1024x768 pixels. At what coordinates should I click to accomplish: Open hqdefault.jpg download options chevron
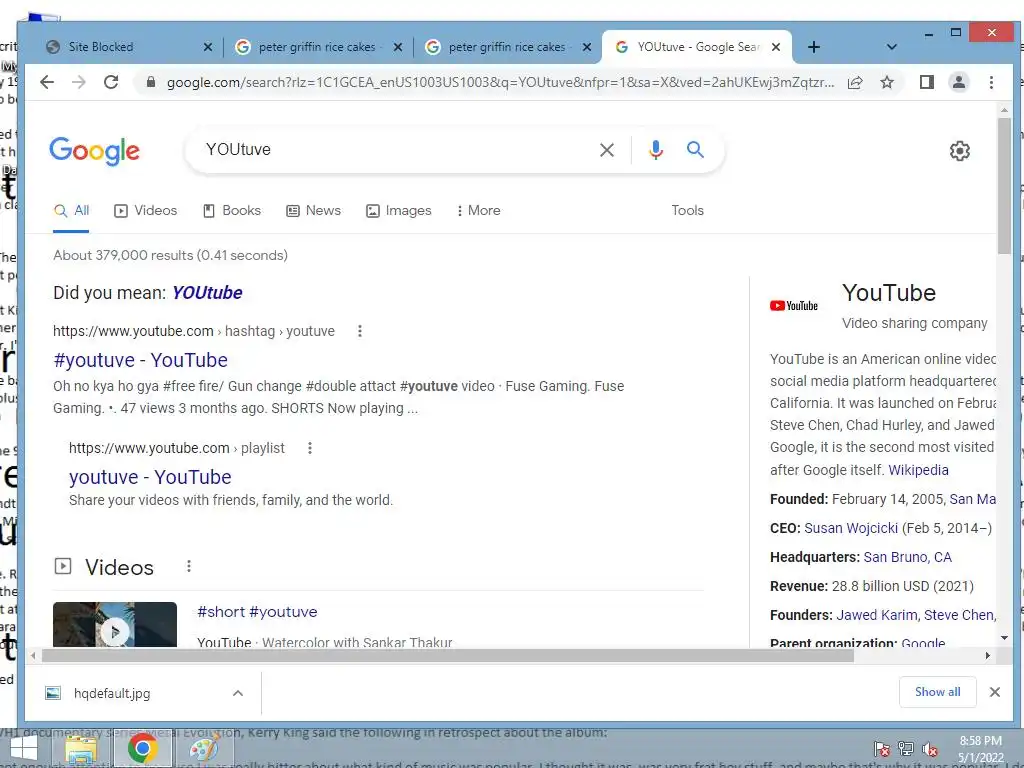click(x=238, y=694)
